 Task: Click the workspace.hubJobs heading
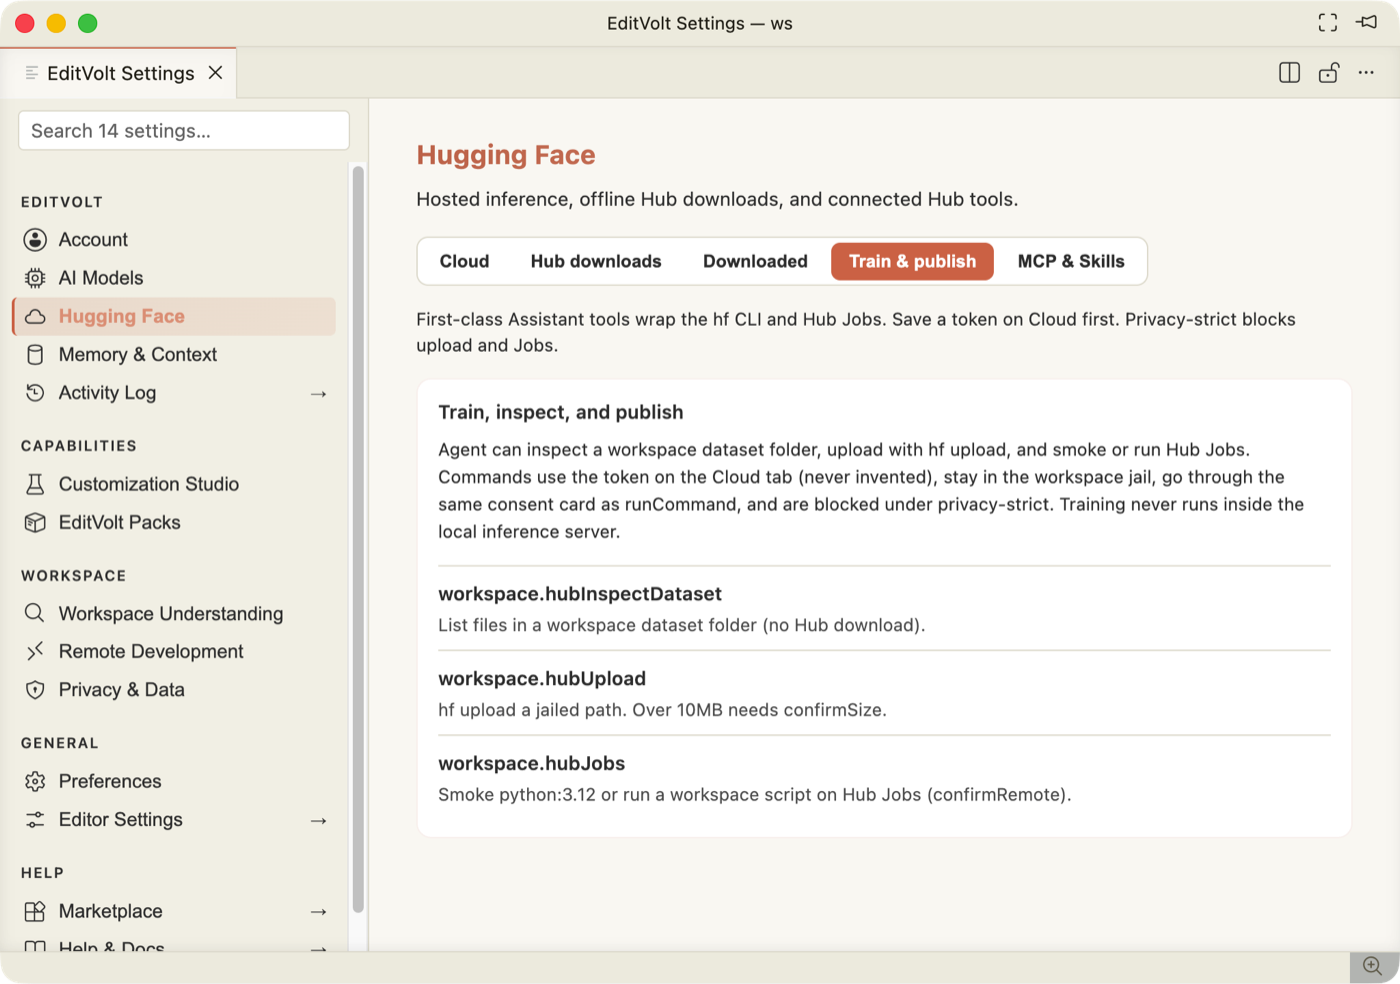[532, 764]
